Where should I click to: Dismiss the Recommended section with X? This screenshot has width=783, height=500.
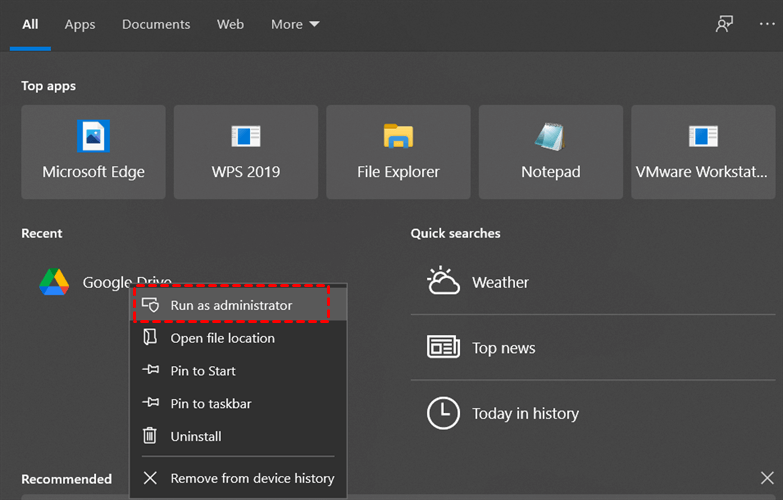click(767, 479)
